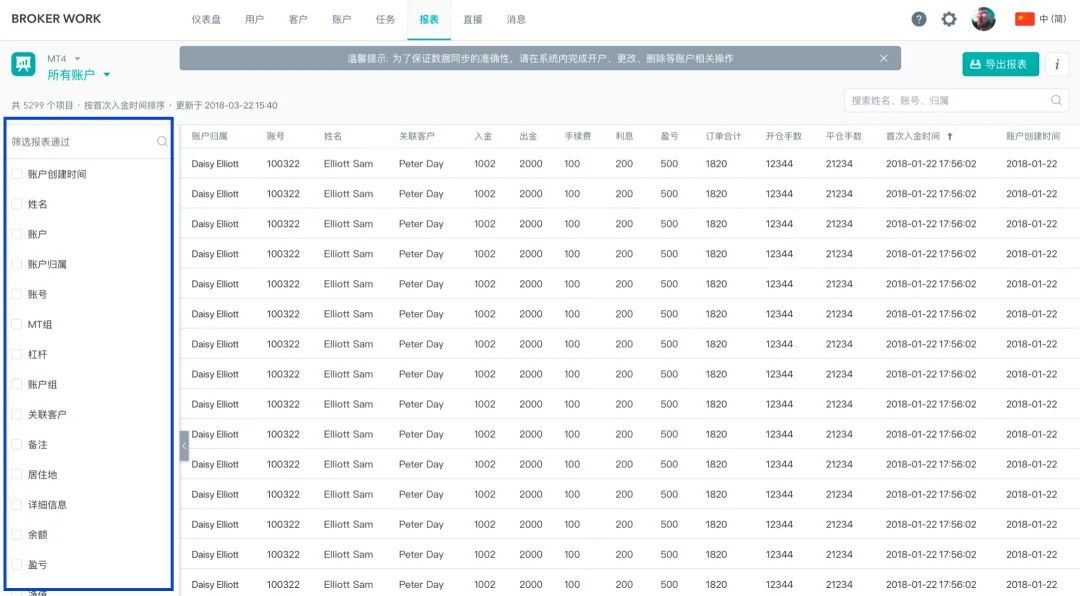This screenshot has width=1080, height=596.
Task: Enable the 账户归属 filter checkbox
Action: (17, 264)
